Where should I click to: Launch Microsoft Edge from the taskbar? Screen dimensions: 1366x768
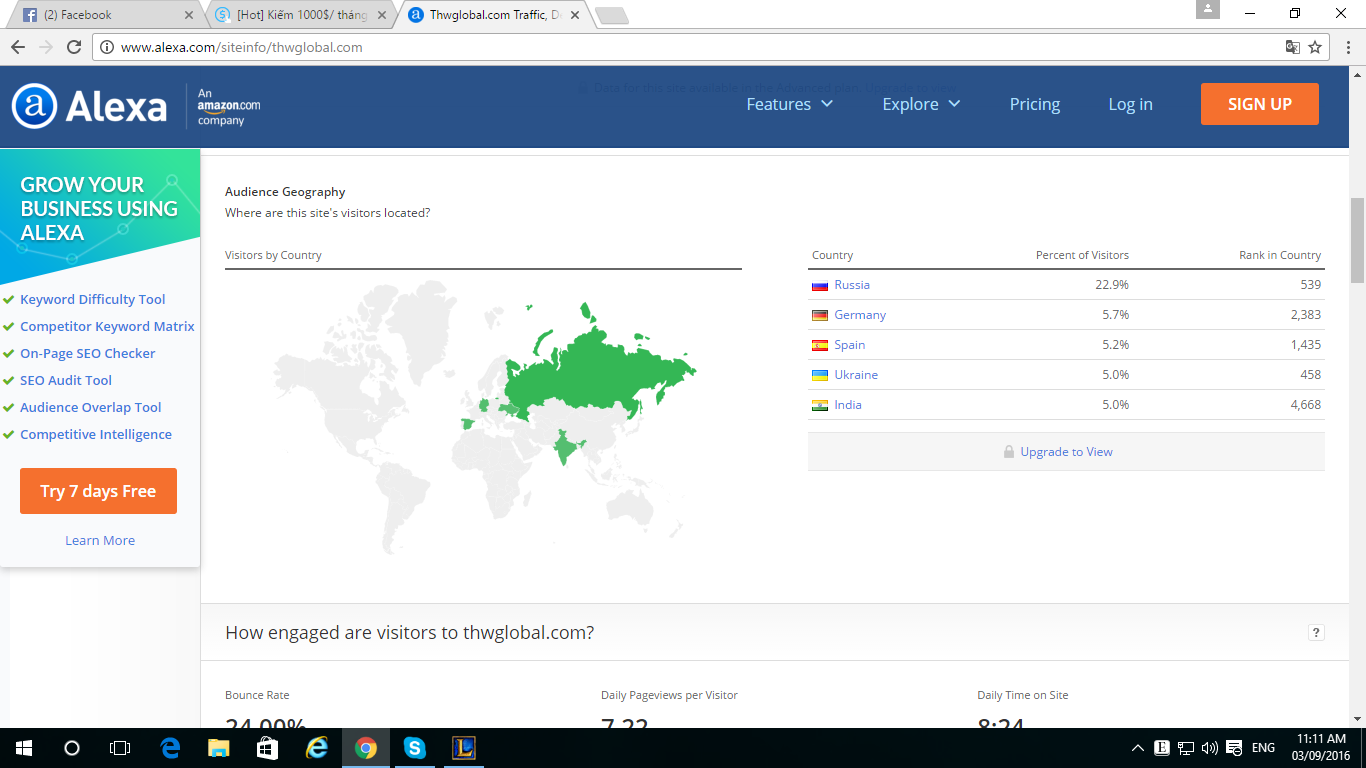(x=170, y=748)
